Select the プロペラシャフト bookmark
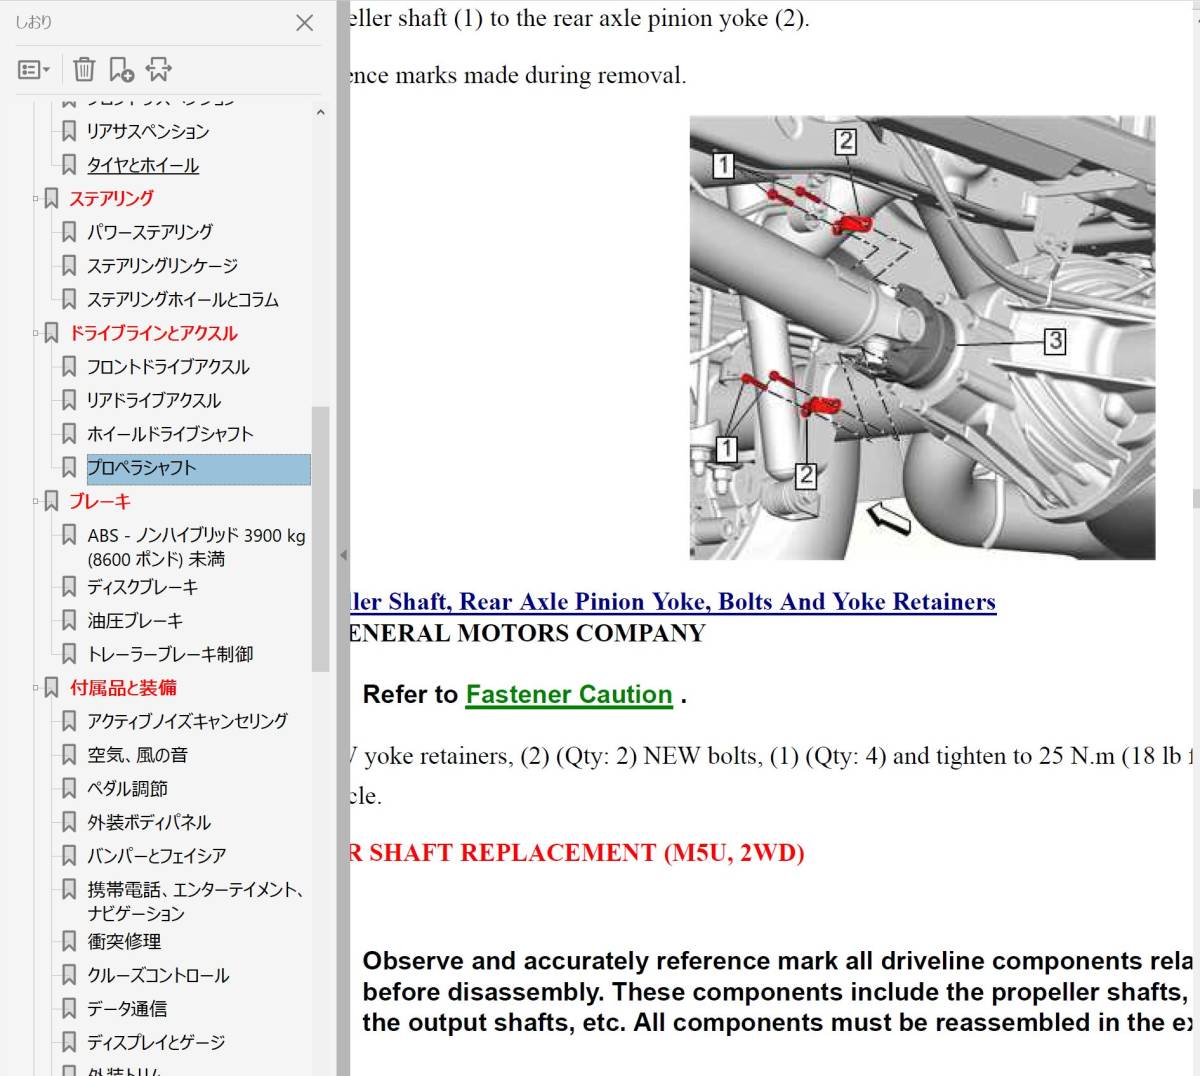Image resolution: width=1200 pixels, height=1076 pixels. [x=141, y=468]
